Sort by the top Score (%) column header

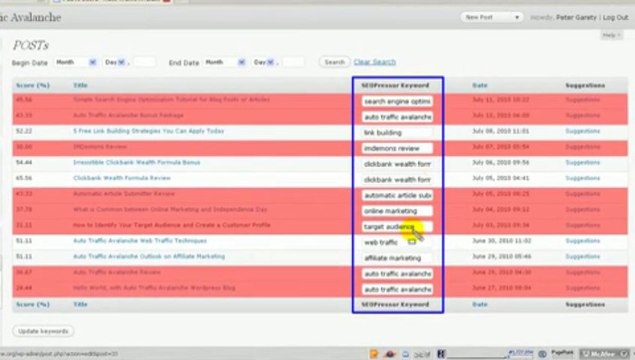(x=33, y=85)
